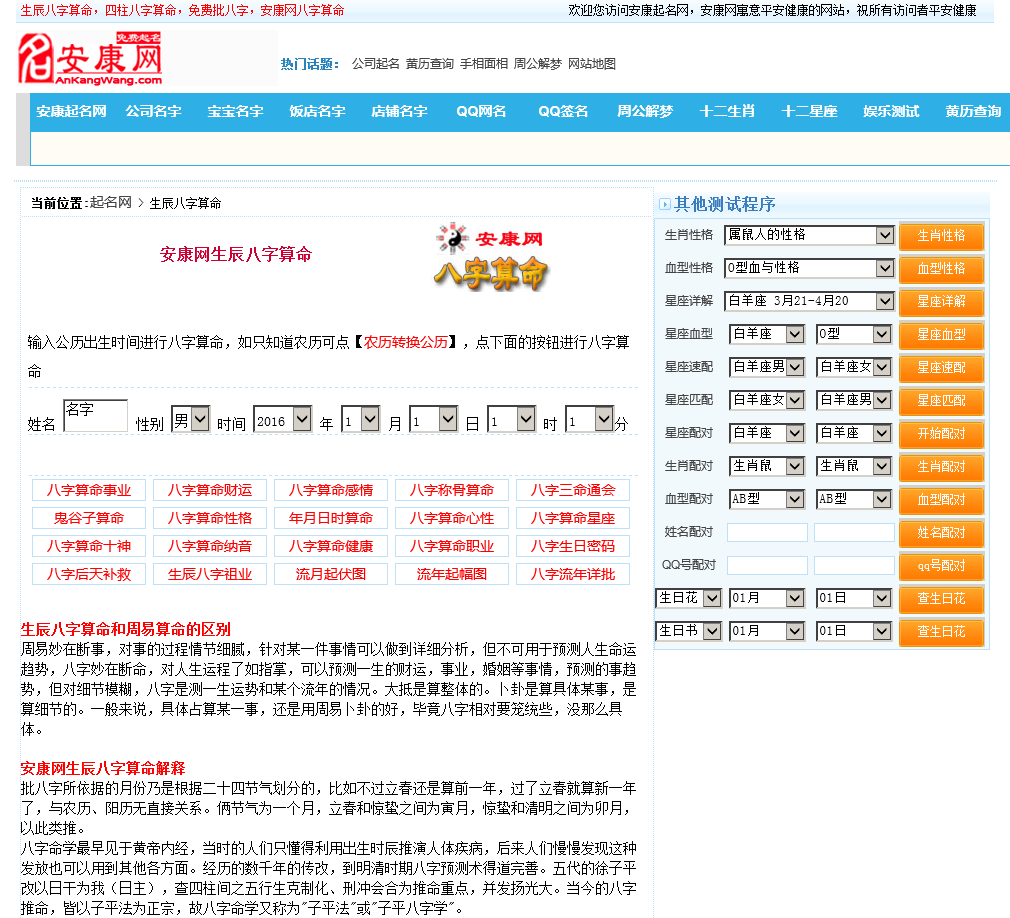
Task: Open the 黄历查询 nav item
Action: (973, 111)
